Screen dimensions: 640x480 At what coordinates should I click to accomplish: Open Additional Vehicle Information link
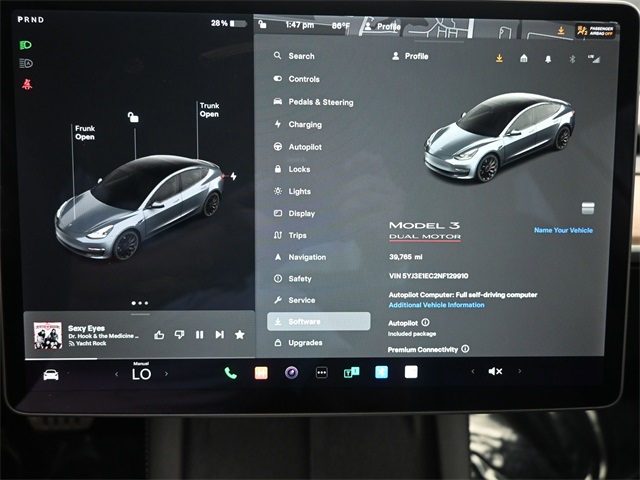[x=436, y=305]
